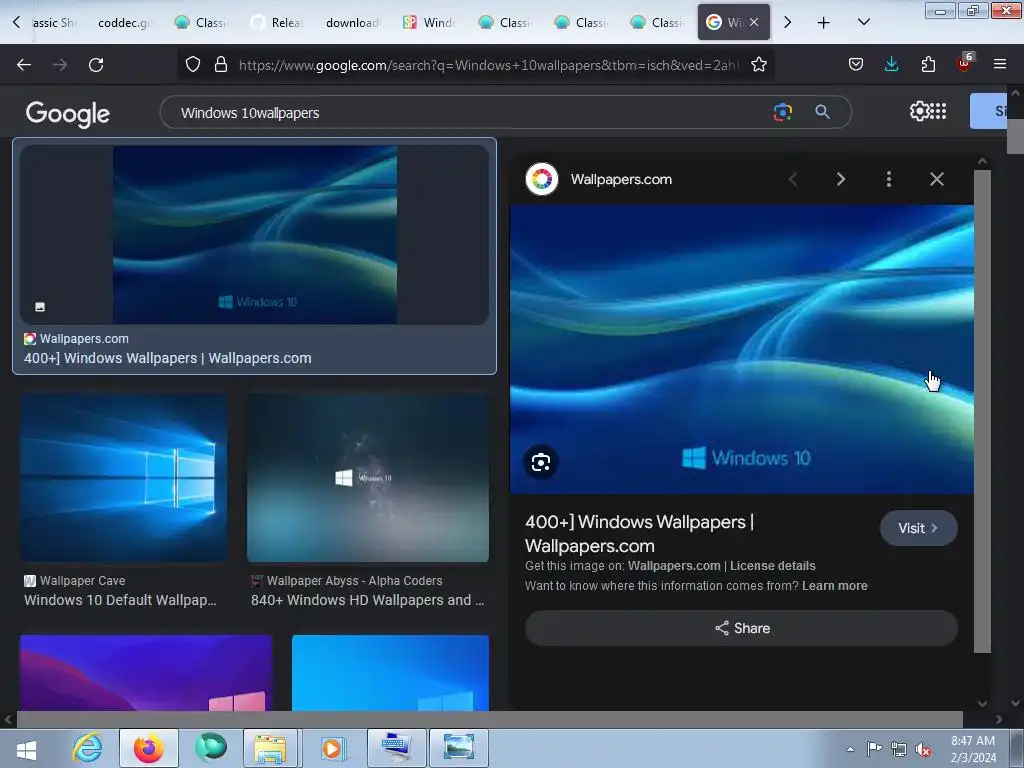Click the uBlock Origin extension icon
1024x768 pixels.
click(965, 63)
